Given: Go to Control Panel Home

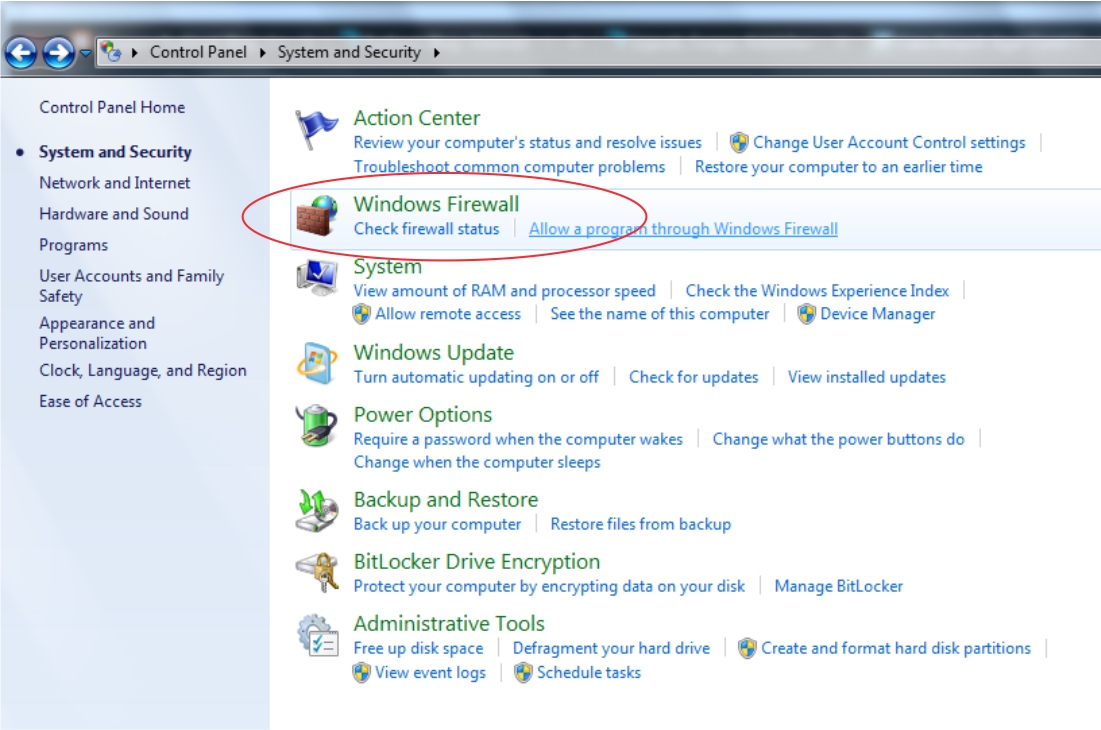Looking at the screenshot, I should tap(112, 107).
